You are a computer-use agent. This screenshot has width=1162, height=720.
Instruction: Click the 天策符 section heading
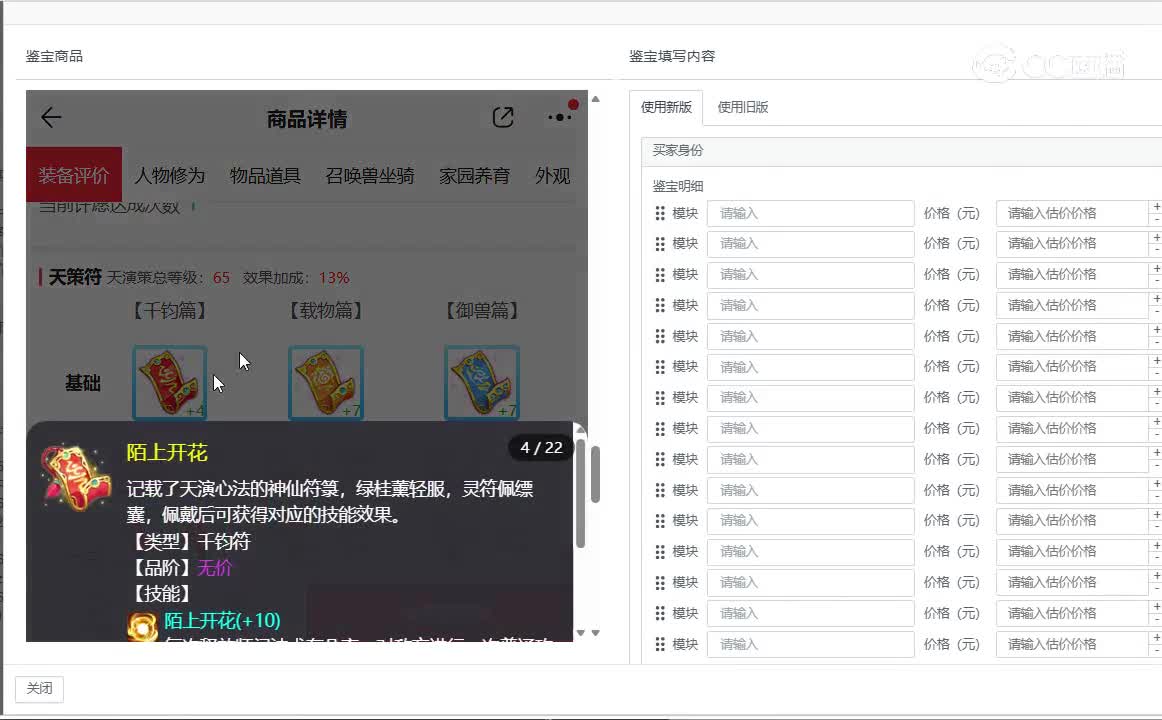[x=75, y=277]
